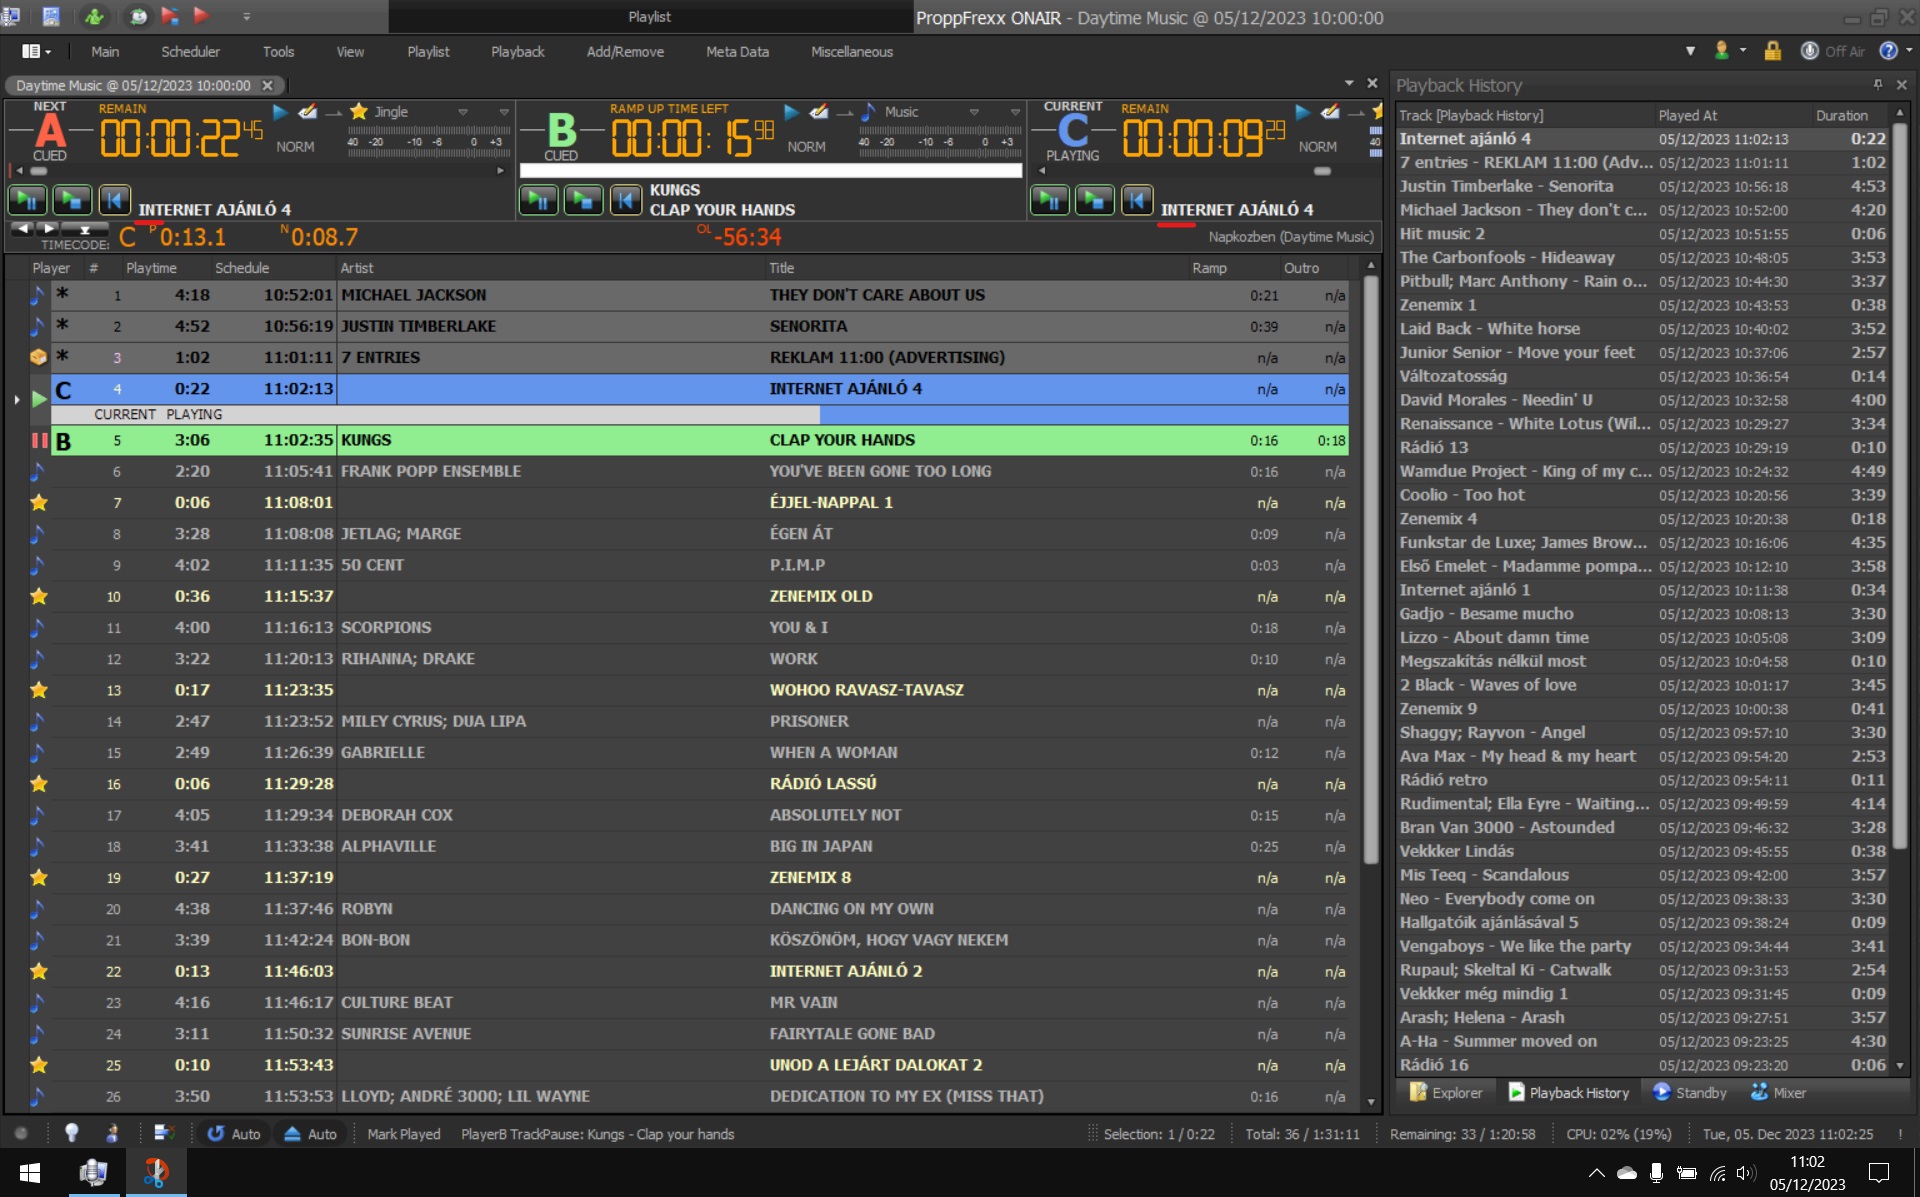Click Player B play/pause button

click(538, 200)
